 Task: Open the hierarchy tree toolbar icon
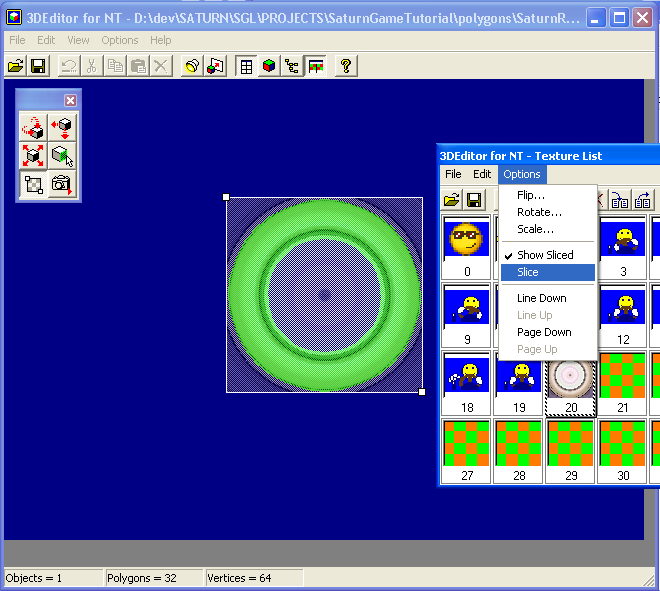coord(292,66)
